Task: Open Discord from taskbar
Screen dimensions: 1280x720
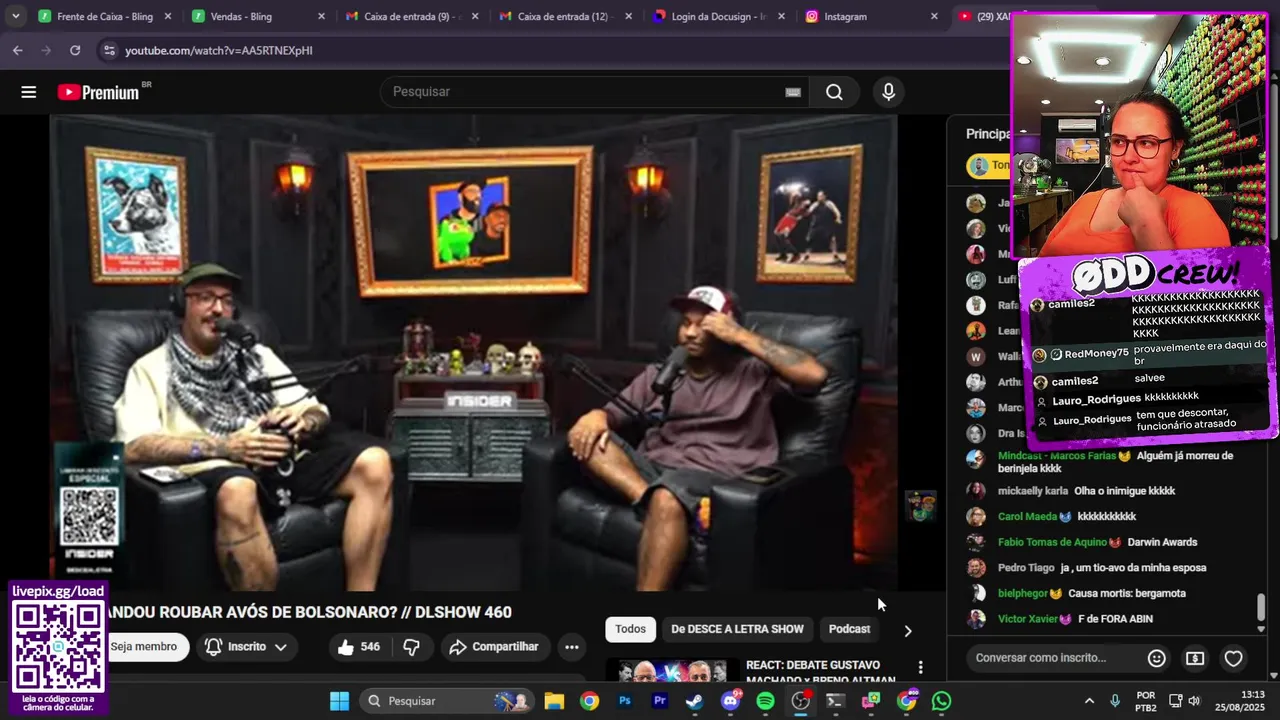Action: point(731,701)
